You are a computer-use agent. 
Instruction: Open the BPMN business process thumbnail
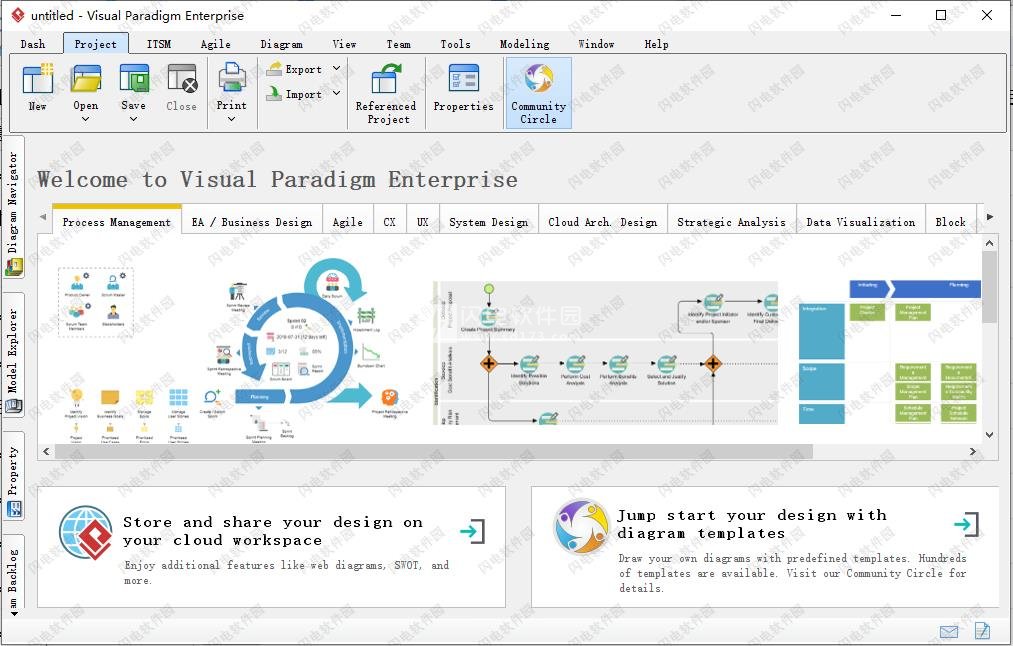[x=605, y=353]
